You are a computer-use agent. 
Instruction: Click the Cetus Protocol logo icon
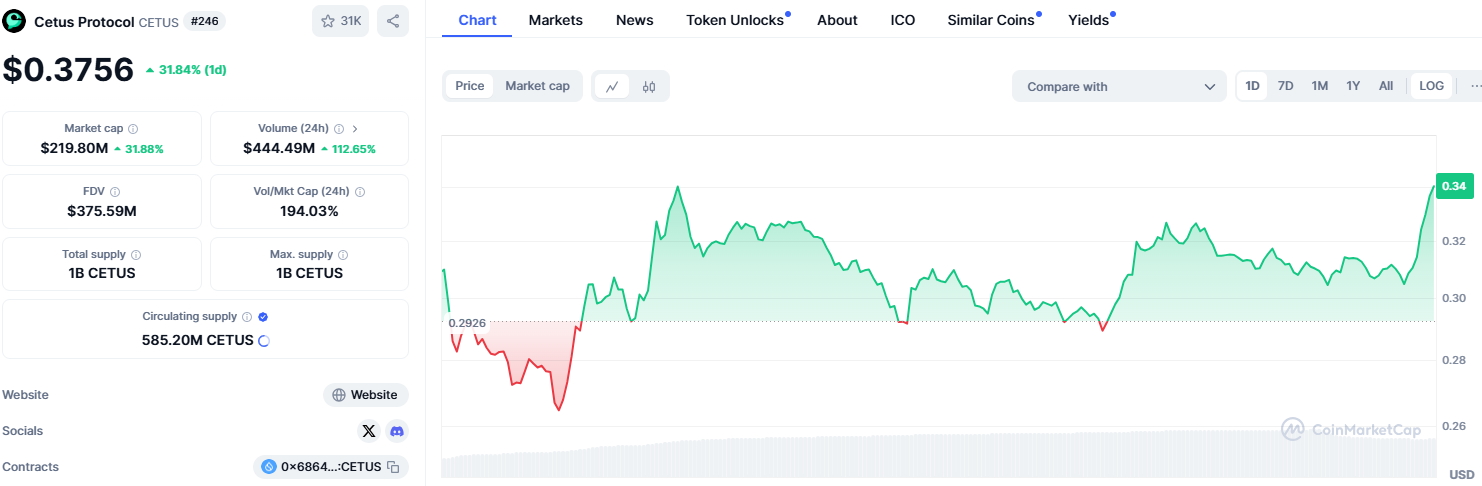tap(15, 21)
